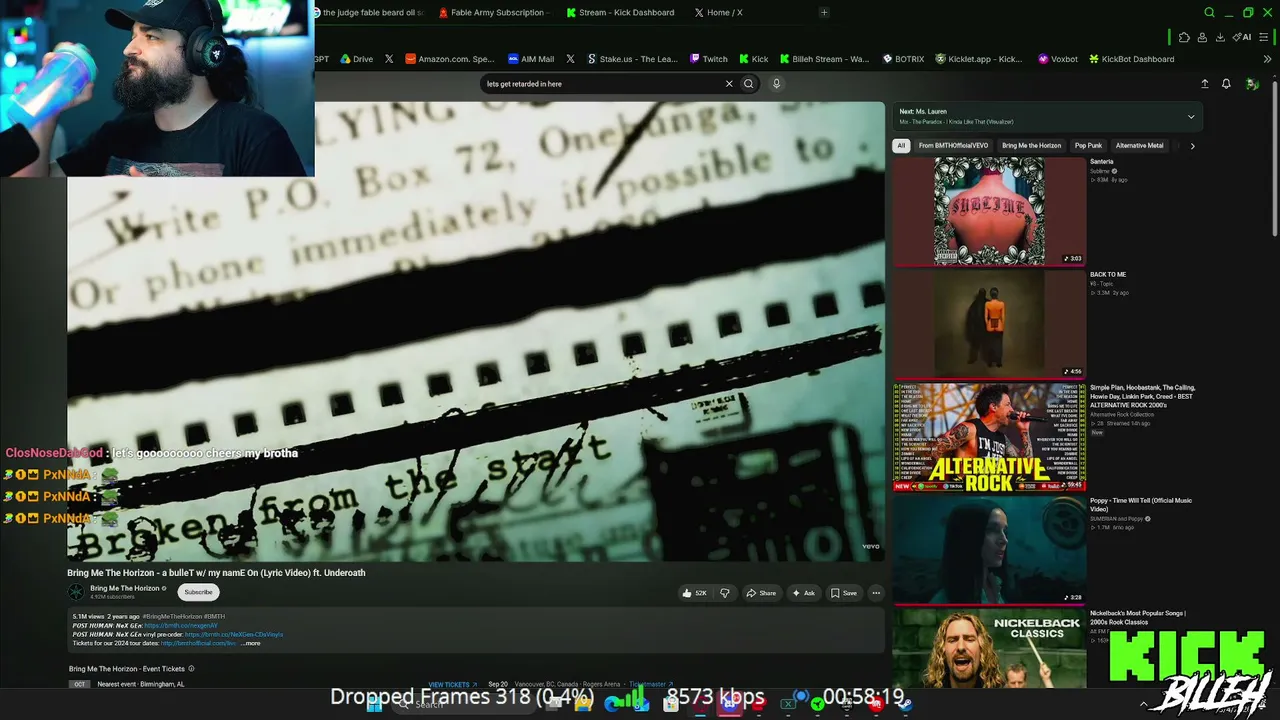Open the Drive bookmark
The width and height of the screenshot is (1280, 720).
357,59
